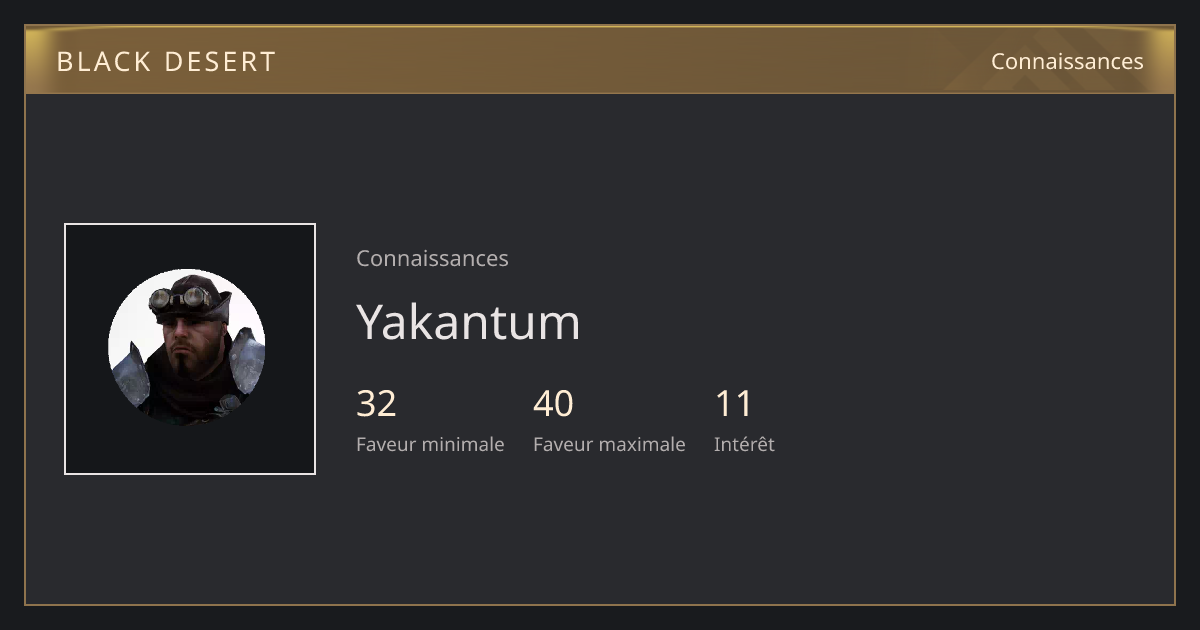This screenshot has width=1200, height=630.
Task: Click the interest value 11
Action: click(x=733, y=404)
